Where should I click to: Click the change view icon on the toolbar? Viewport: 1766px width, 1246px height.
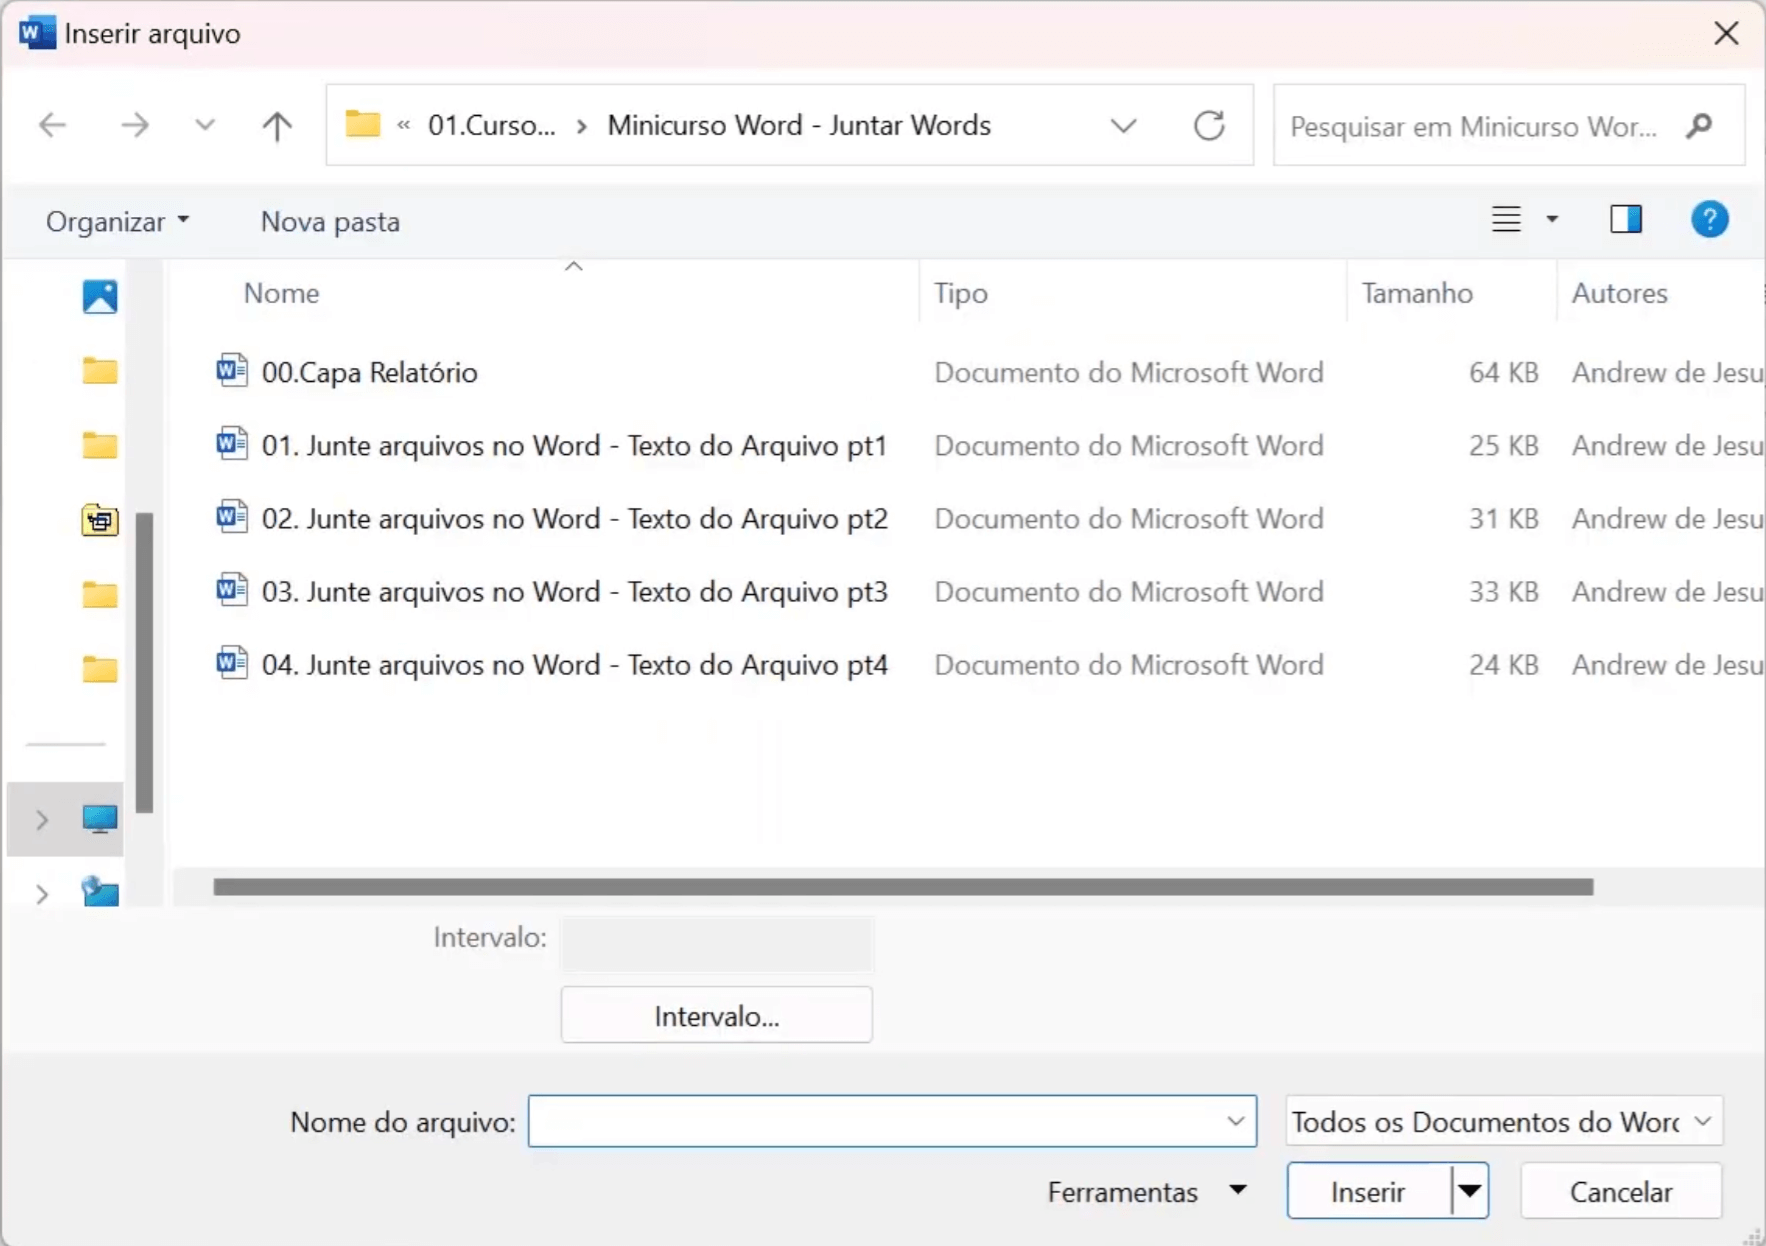point(1506,219)
